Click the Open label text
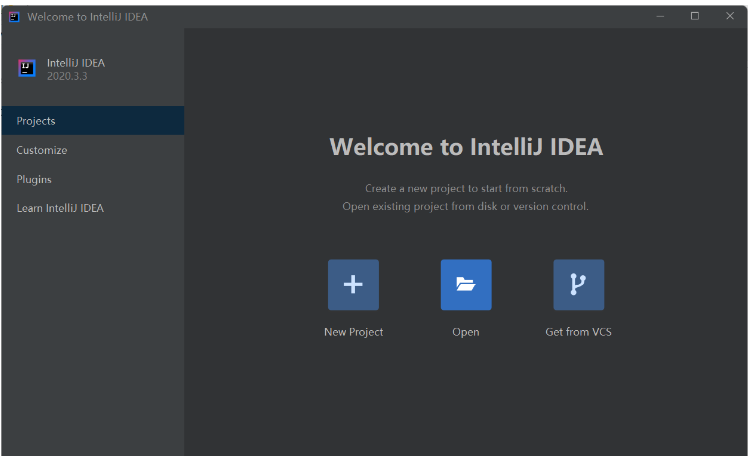 pos(466,332)
